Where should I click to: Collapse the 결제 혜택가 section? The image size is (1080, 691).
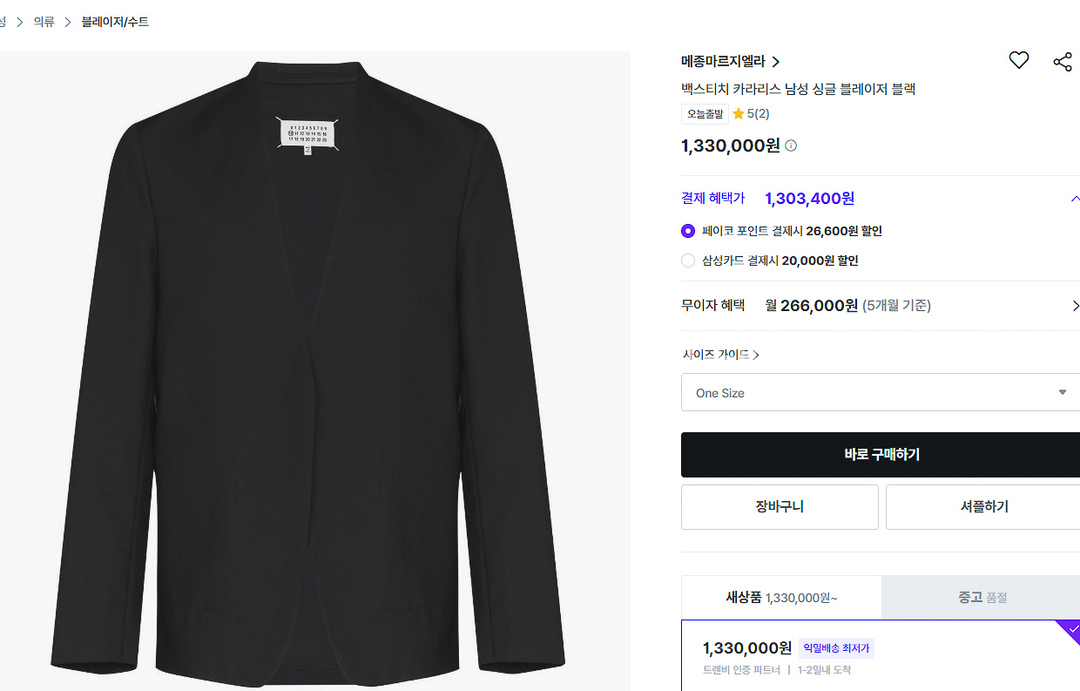1075,198
